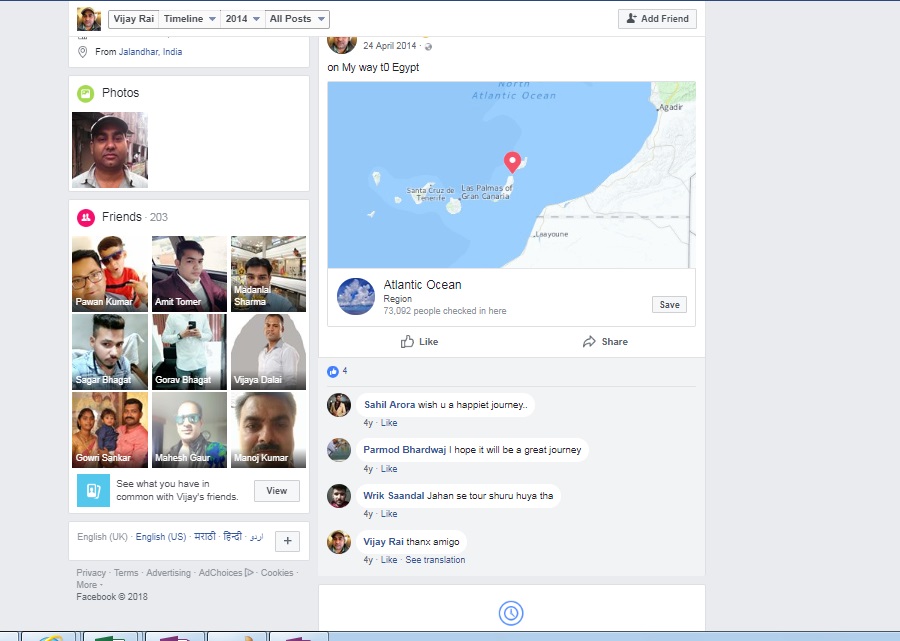Screen dimensions: 900x641
Task: Click See translation on Vijay Rai's comment
Action: click(x=435, y=560)
